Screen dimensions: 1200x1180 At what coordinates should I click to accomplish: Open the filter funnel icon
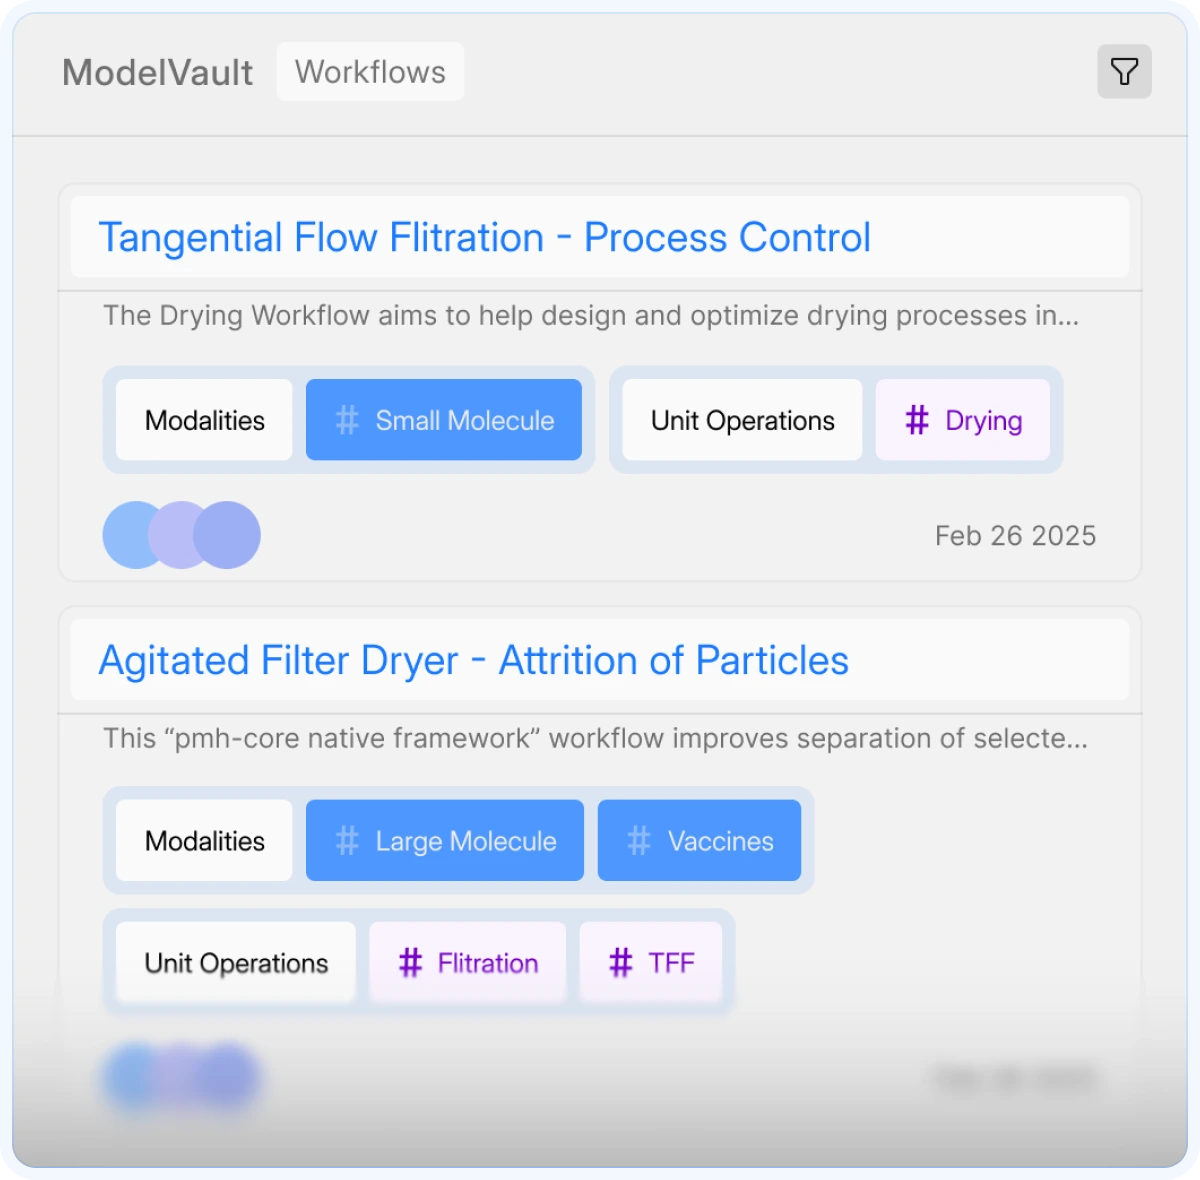click(1124, 72)
